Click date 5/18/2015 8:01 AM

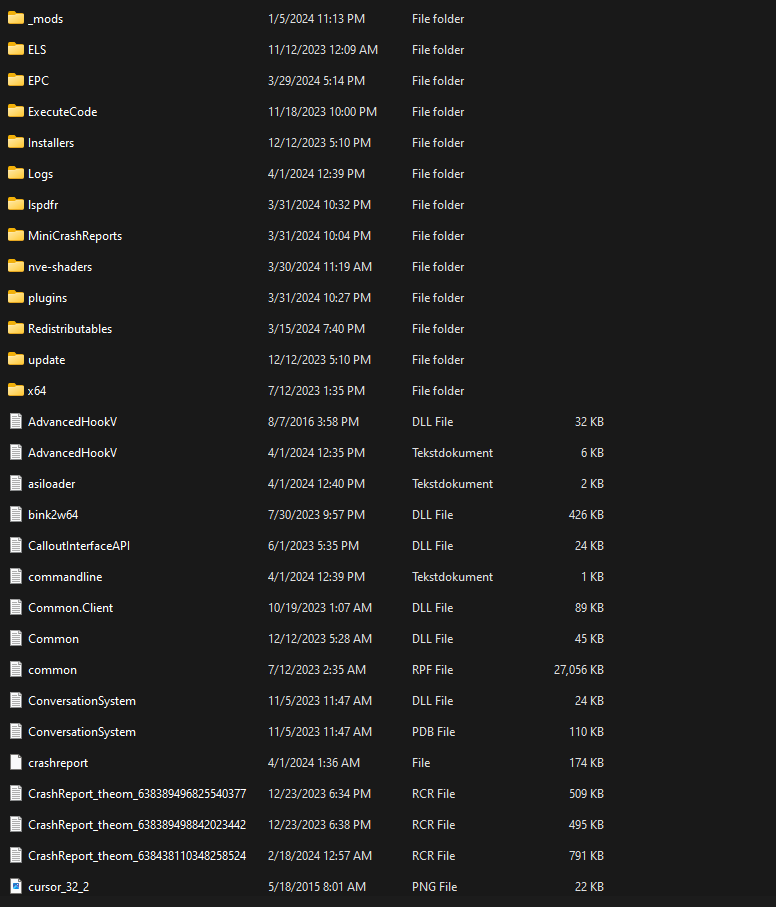317,887
